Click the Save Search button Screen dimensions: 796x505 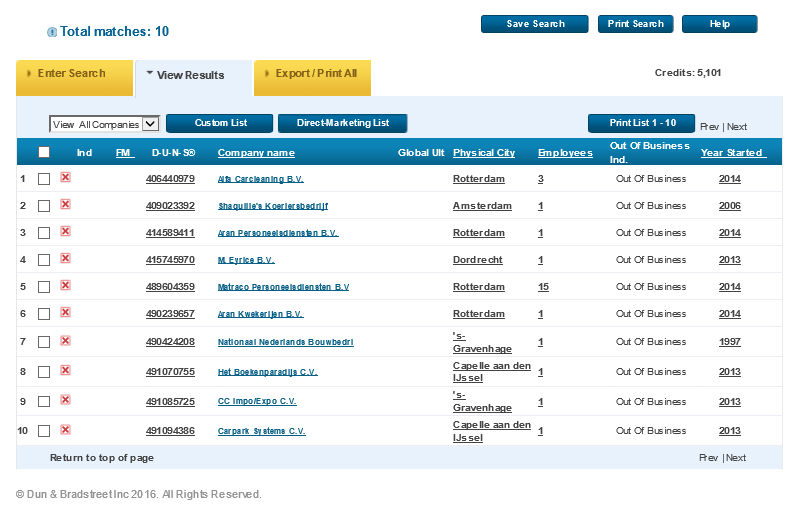(535, 24)
